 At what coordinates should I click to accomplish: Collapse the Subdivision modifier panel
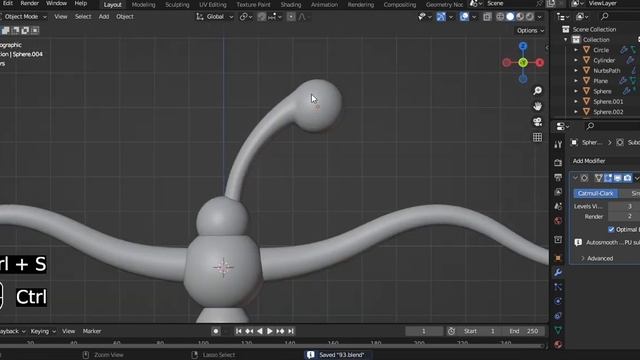[575, 178]
